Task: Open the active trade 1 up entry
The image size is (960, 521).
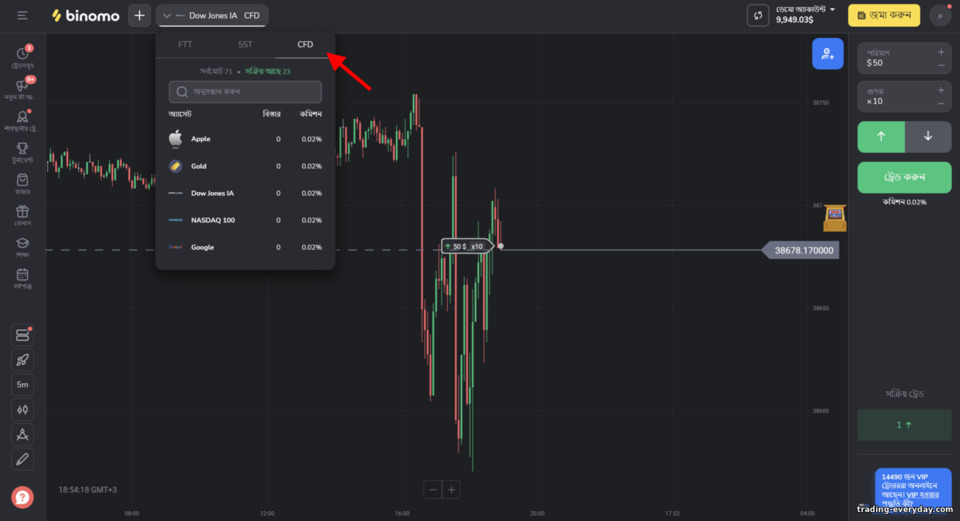Action: pos(904,425)
